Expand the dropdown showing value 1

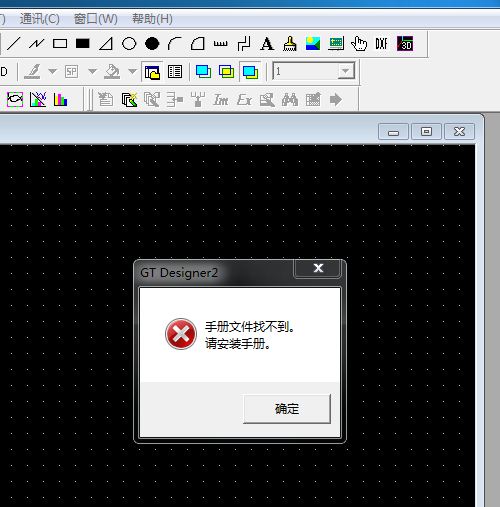point(345,71)
